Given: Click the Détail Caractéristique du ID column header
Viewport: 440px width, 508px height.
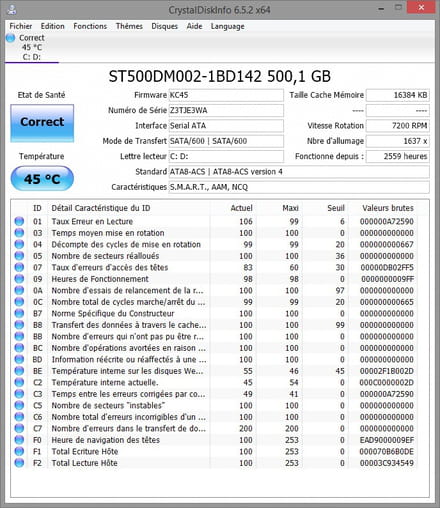Looking at the screenshot, I should (x=129, y=208).
